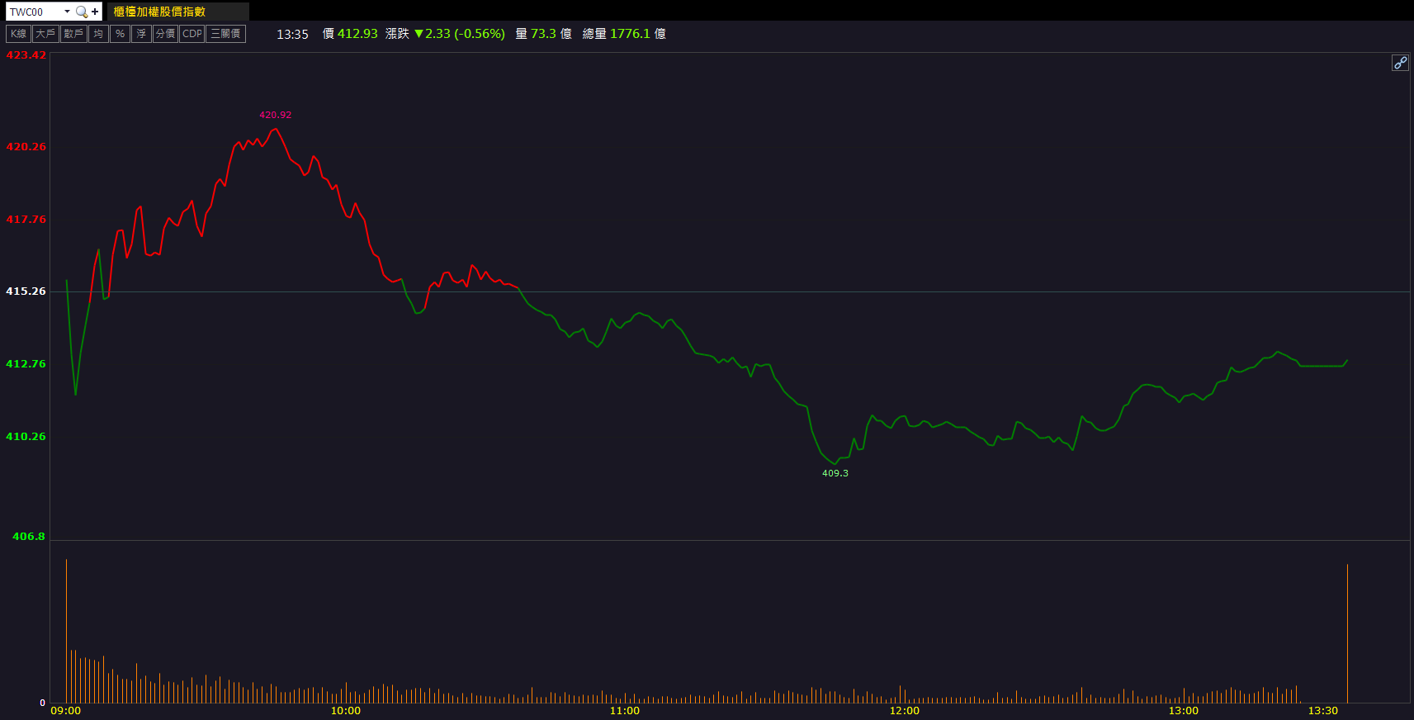Toggle the 均 average line button
Viewport: 1414px width, 720px height.
tap(98, 34)
